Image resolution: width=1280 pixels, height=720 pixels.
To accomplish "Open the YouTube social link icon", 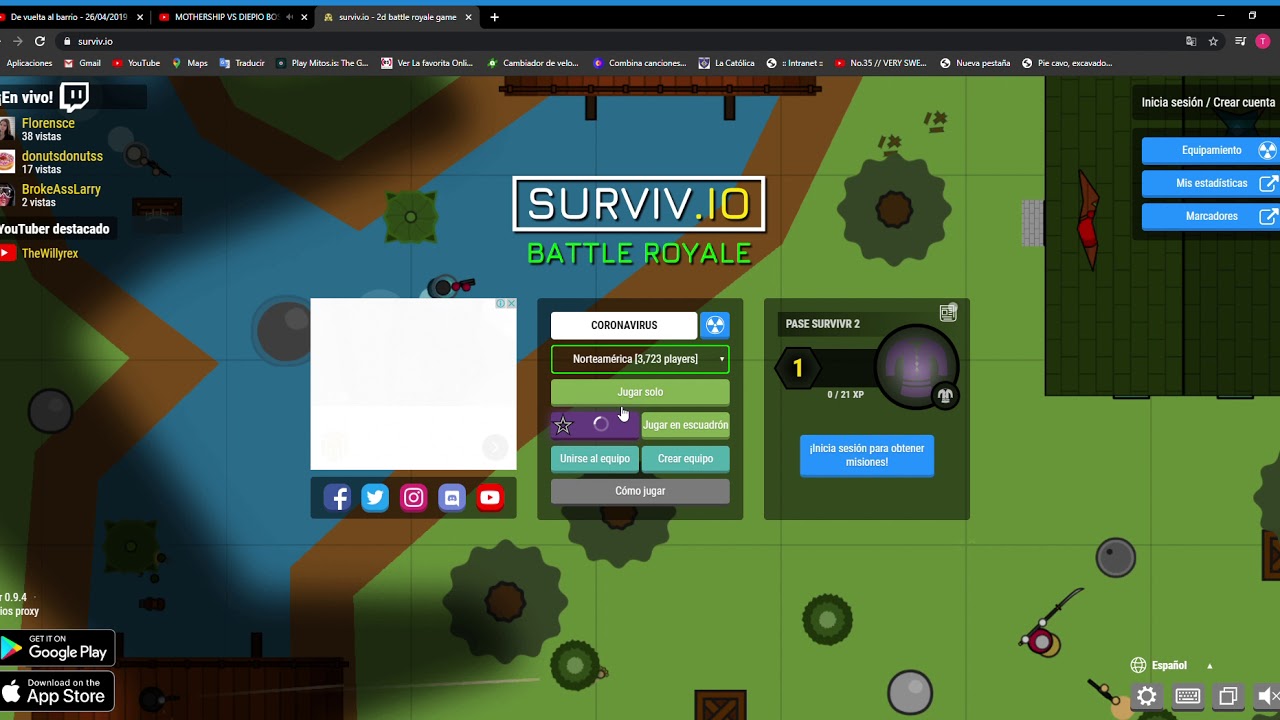I will [x=490, y=498].
